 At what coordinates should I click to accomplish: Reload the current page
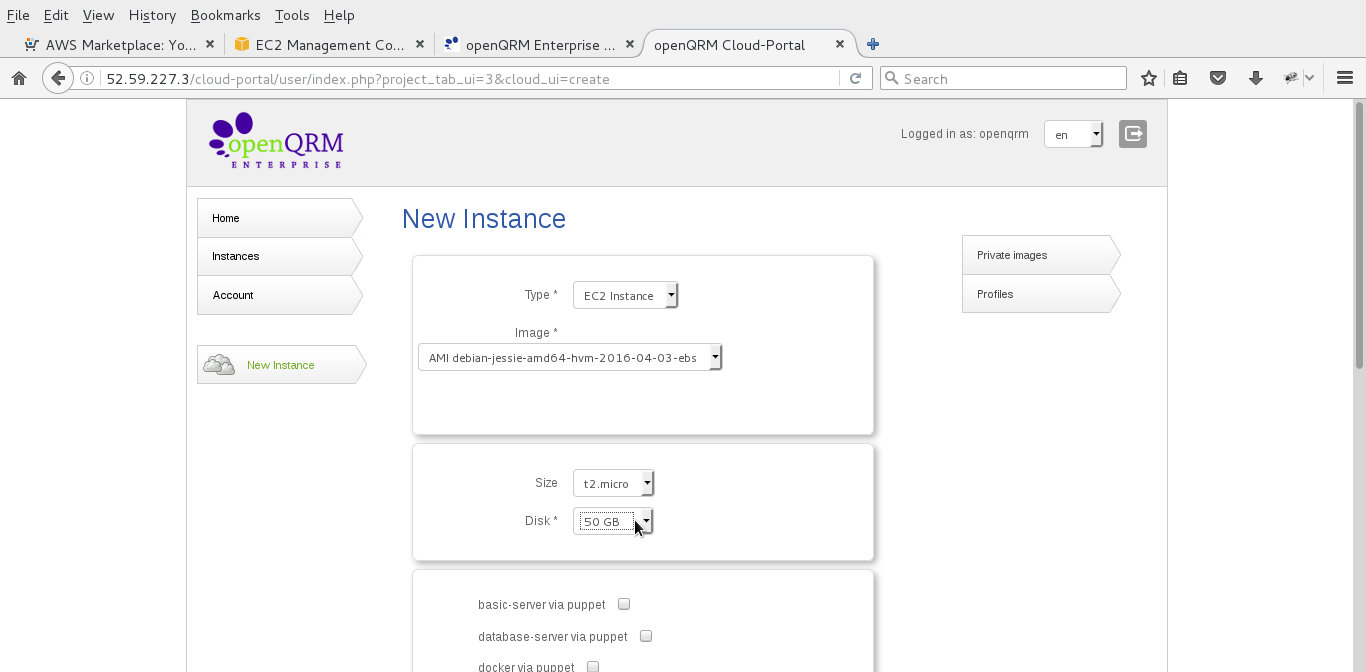(x=855, y=79)
